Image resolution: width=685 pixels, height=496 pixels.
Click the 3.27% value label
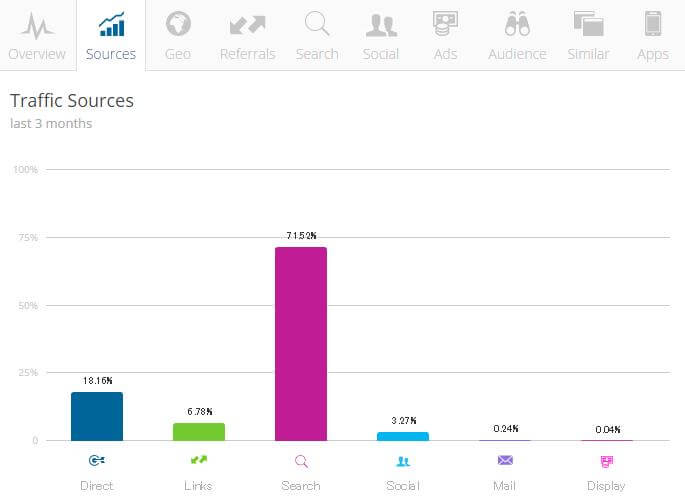404,420
